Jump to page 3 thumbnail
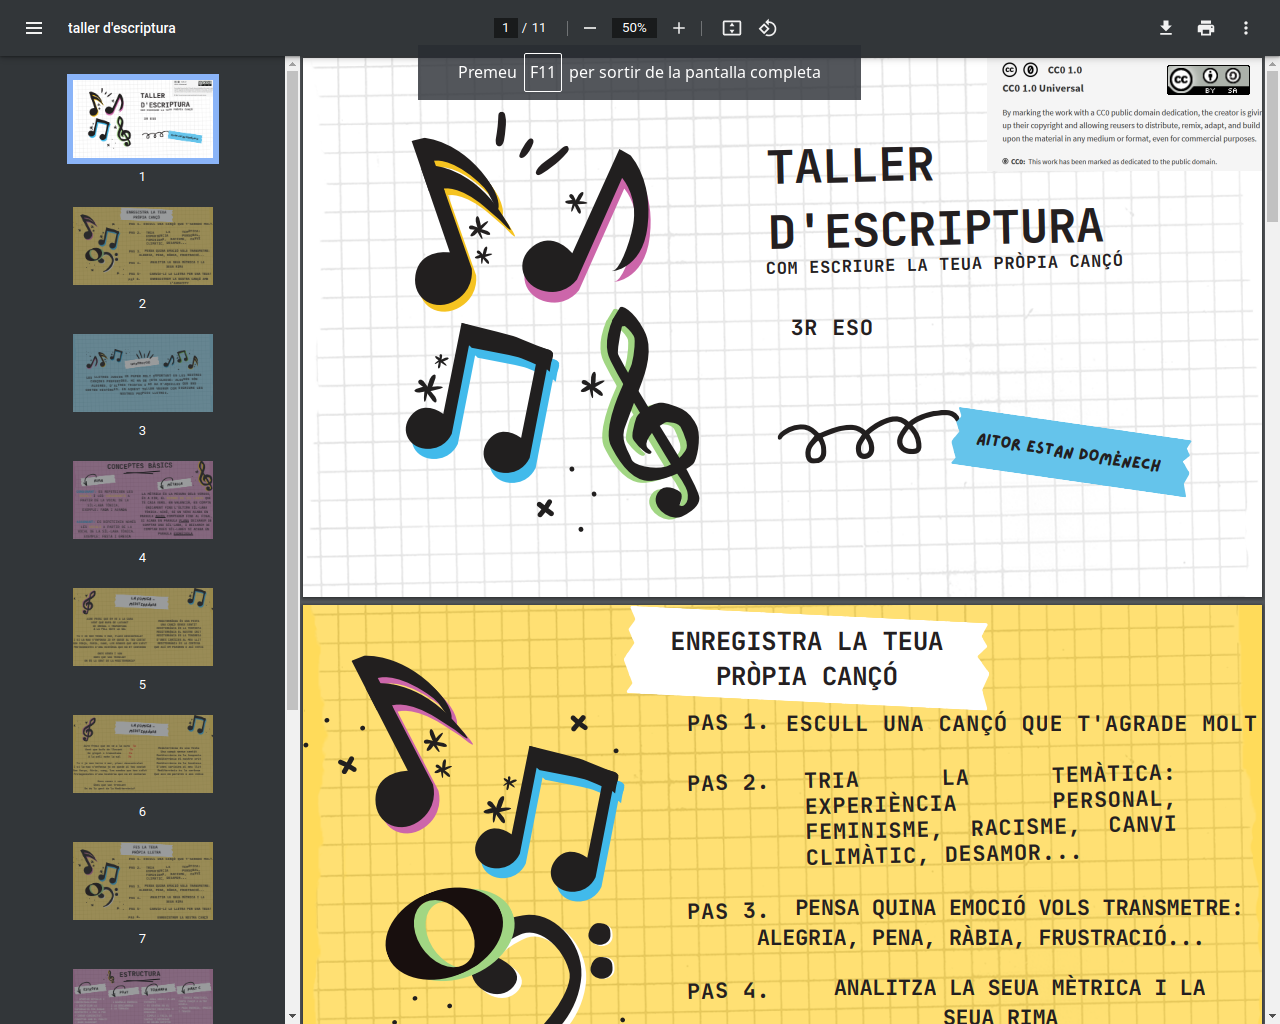The height and width of the screenshot is (1024, 1280). click(143, 373)
